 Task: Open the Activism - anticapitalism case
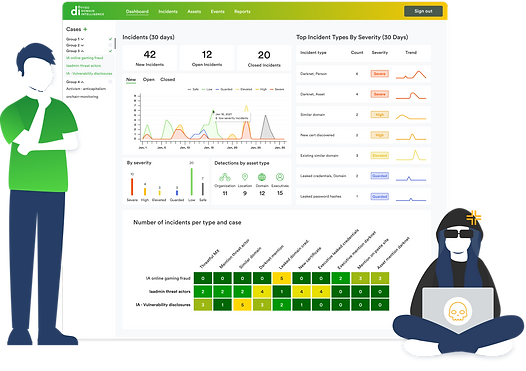[86, 89]
